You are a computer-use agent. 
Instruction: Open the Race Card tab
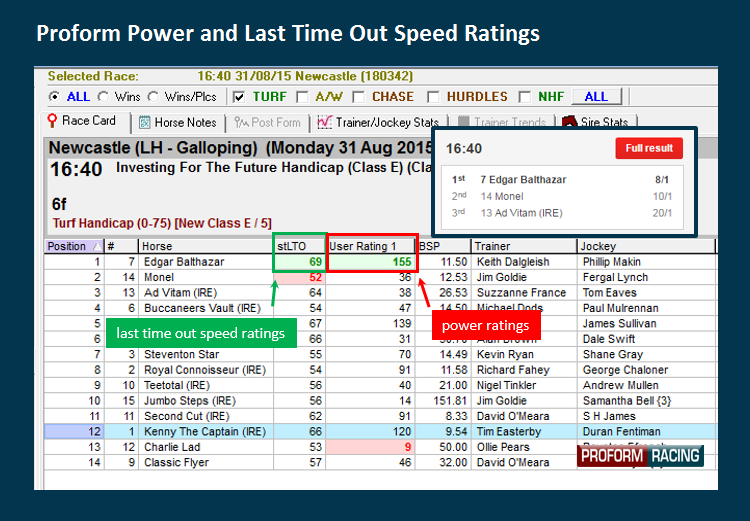coord(88,122)
